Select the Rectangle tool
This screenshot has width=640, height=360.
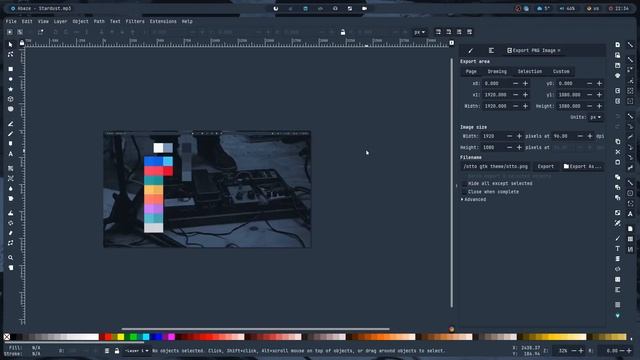(11, 69)
